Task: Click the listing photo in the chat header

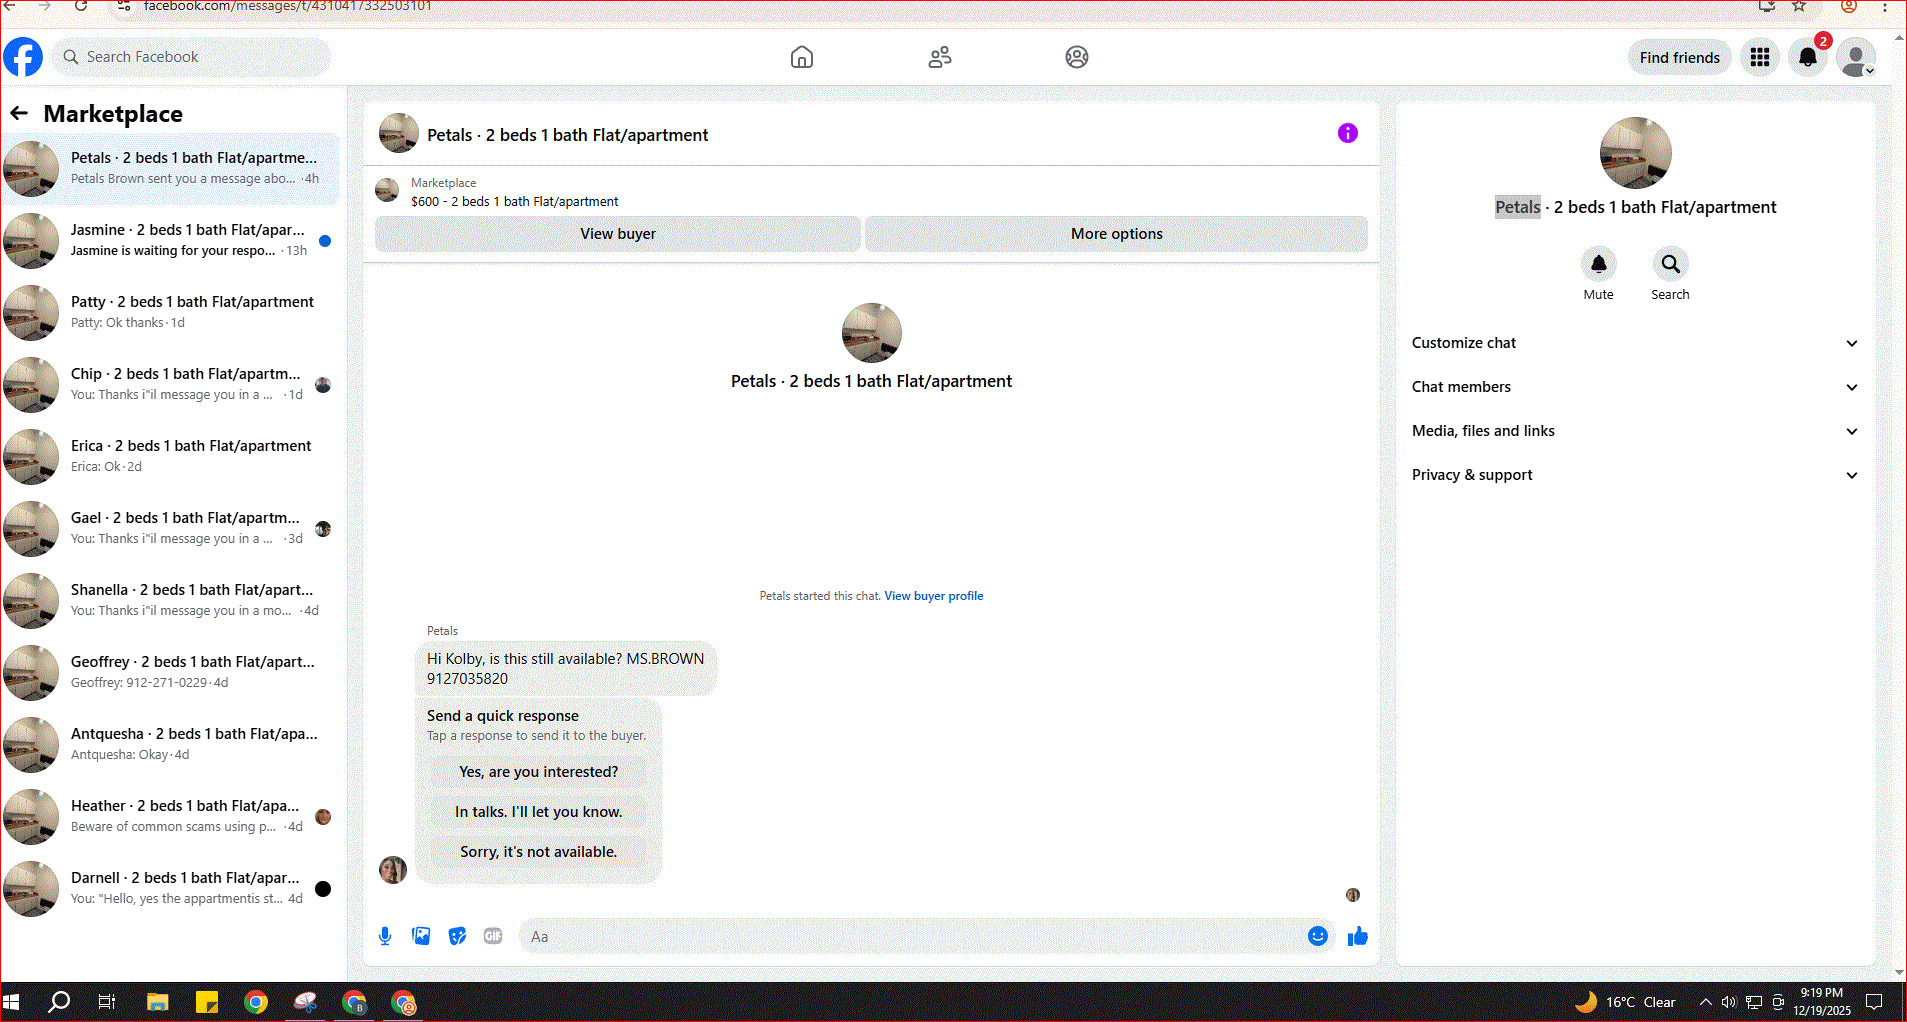Action: click(399, 133)
